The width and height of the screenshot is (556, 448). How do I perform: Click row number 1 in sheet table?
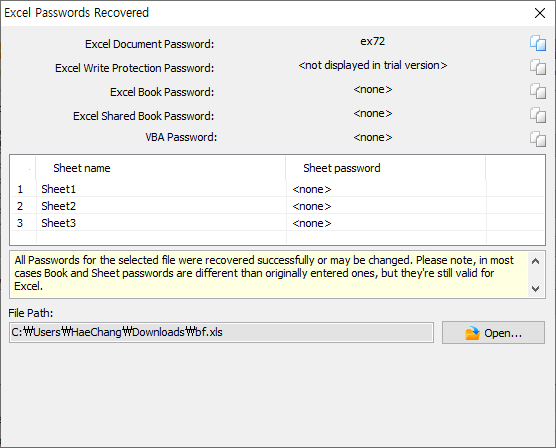pos(20,189)
